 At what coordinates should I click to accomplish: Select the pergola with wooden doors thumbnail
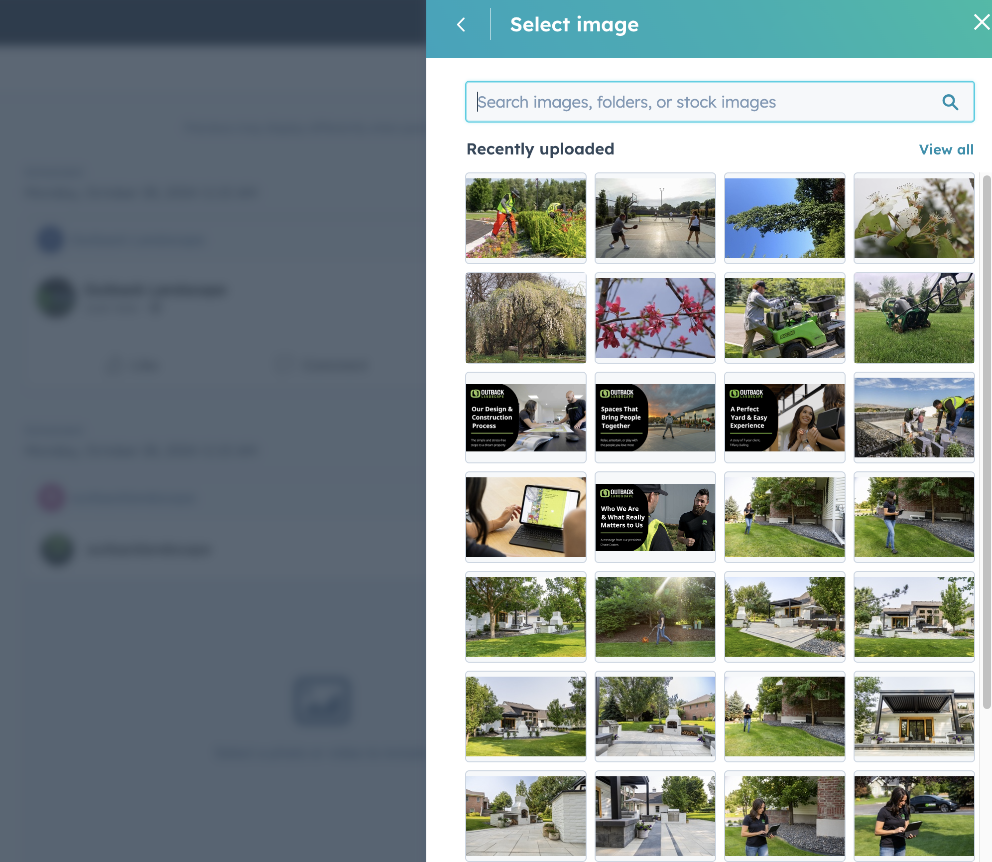(914, 716)
